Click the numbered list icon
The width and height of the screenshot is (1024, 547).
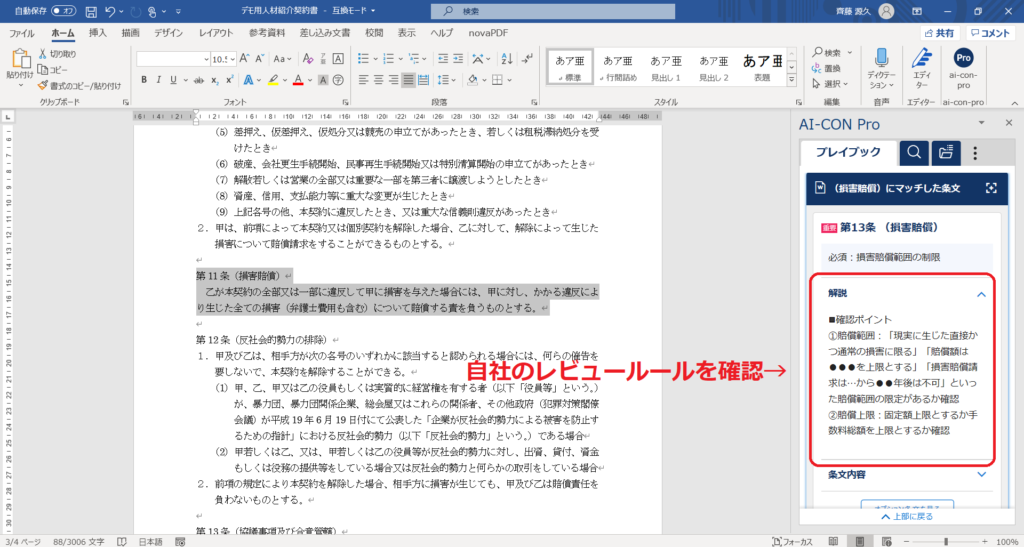point(391,58)
